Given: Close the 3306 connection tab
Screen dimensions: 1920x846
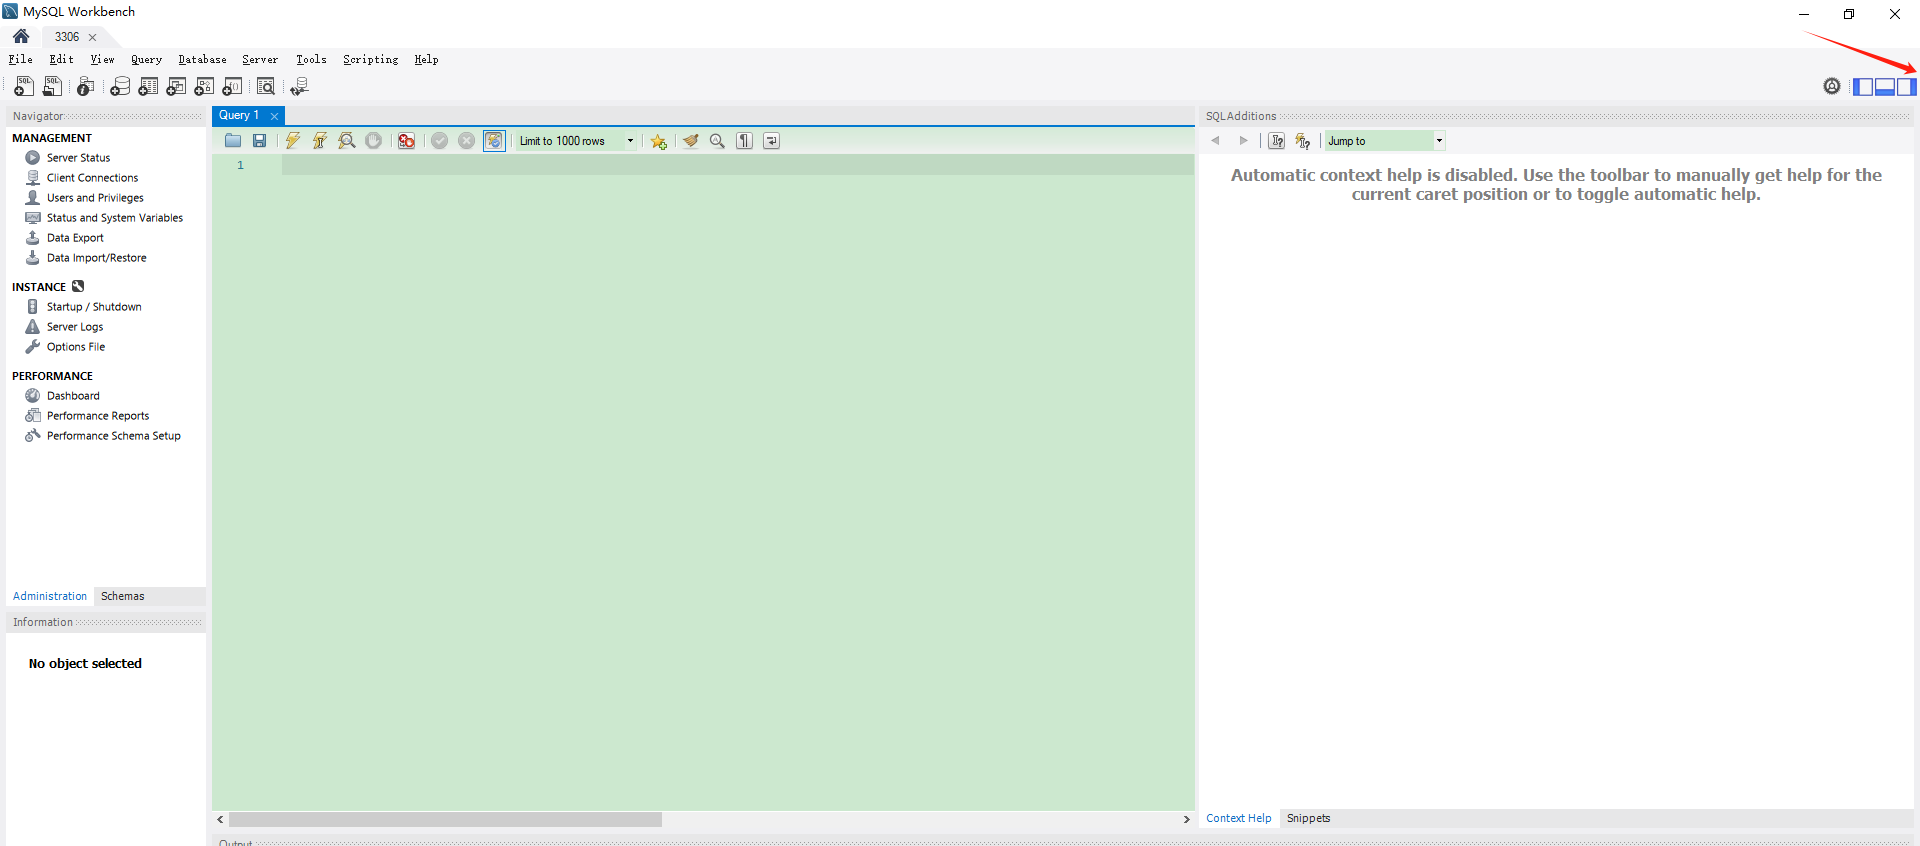Looking at the screenshot, I should point(92,37).
